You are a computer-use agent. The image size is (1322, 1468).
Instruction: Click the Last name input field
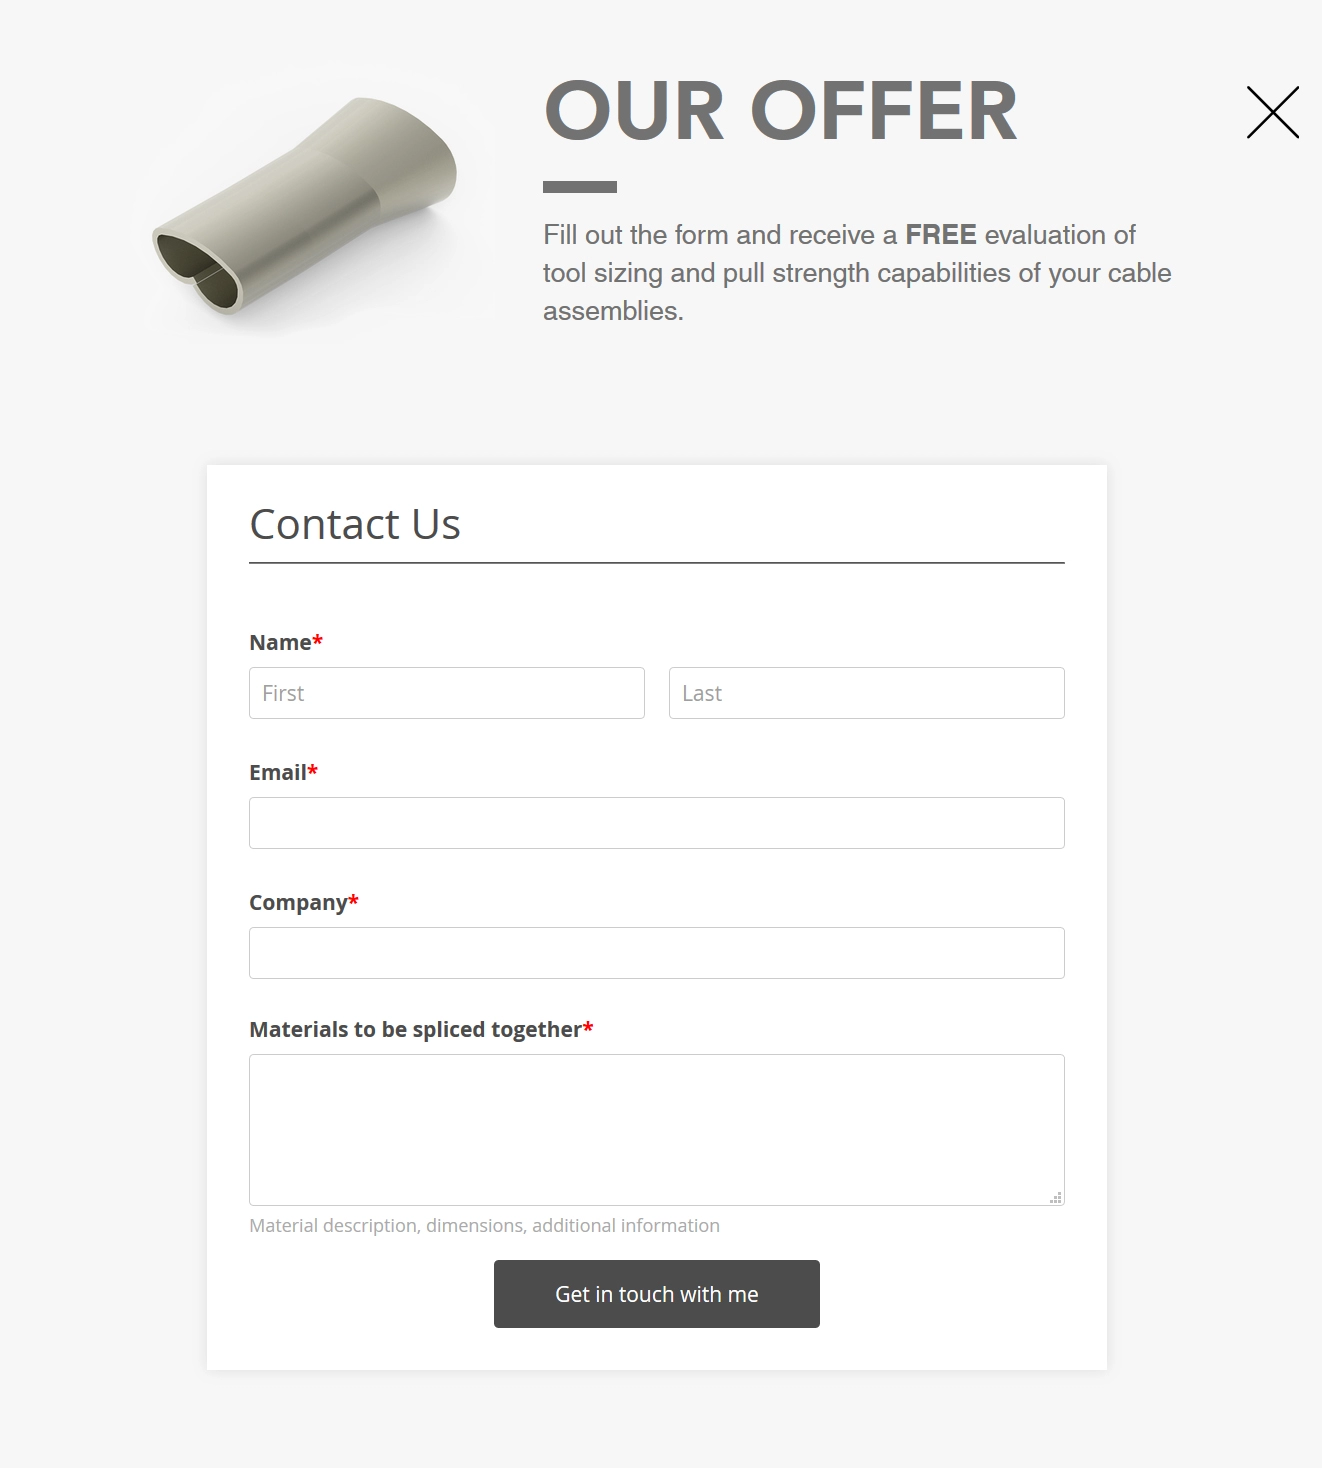[866, 692]
